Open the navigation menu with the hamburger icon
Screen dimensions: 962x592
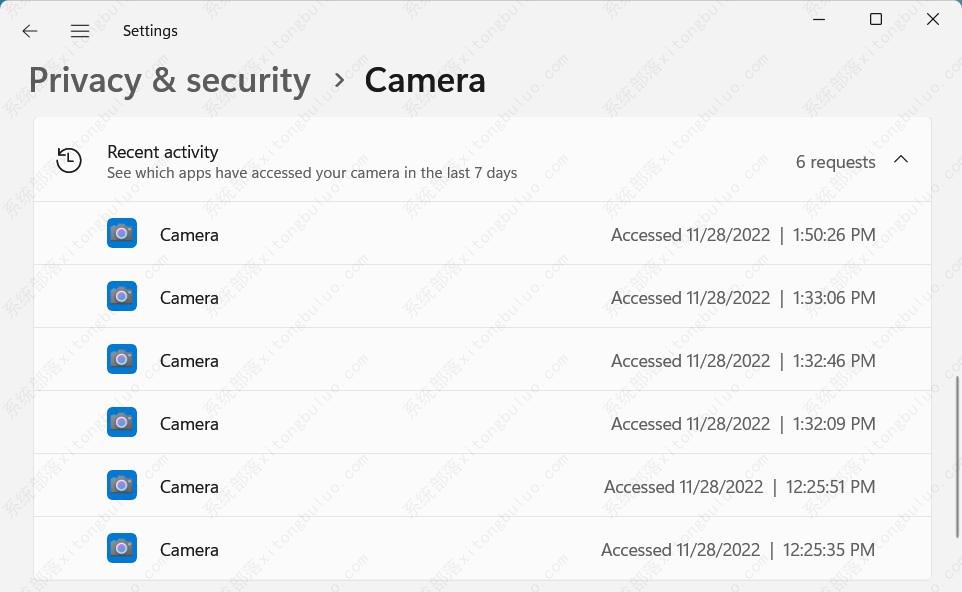click(x=80, y=31)
